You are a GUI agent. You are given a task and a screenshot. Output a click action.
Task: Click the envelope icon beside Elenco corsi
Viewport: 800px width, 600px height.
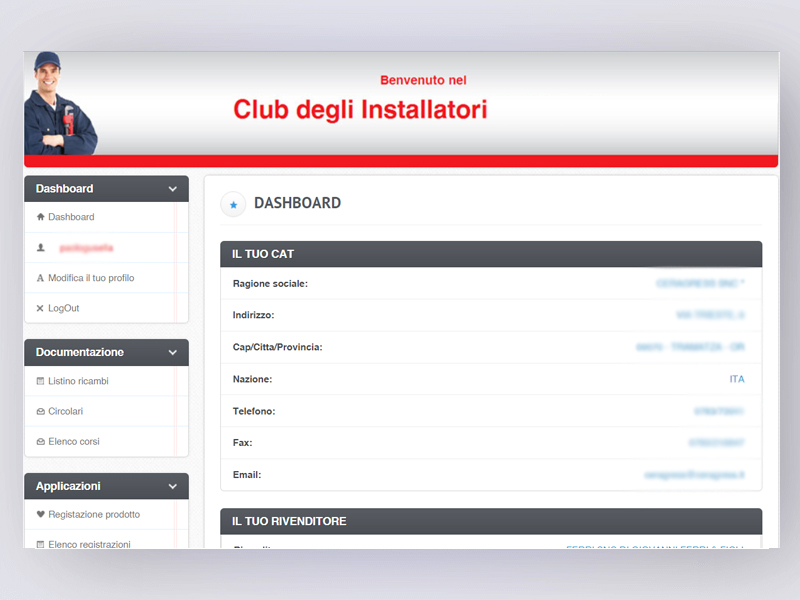[40, 441]
